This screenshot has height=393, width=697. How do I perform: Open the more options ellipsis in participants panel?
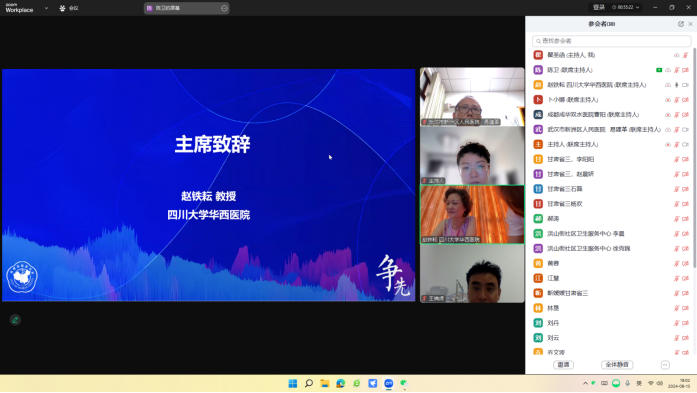point(665,365)
